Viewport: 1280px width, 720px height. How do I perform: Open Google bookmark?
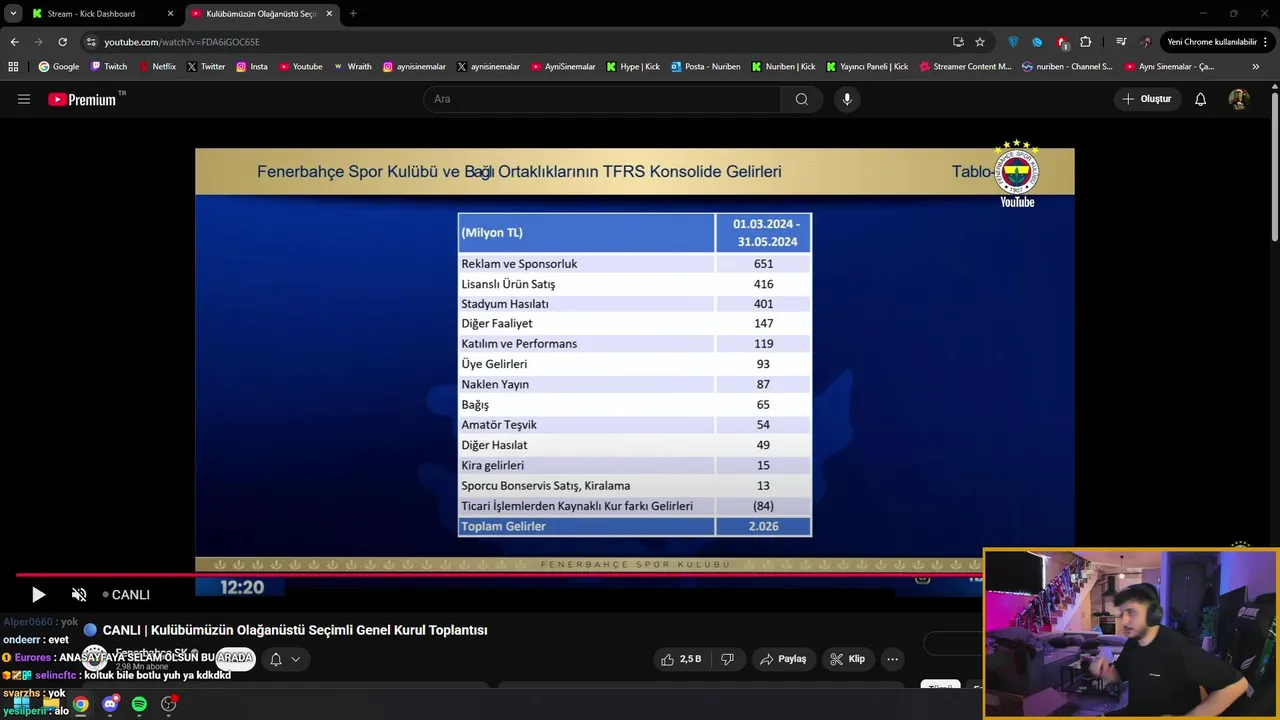click(x=58, y=67)
